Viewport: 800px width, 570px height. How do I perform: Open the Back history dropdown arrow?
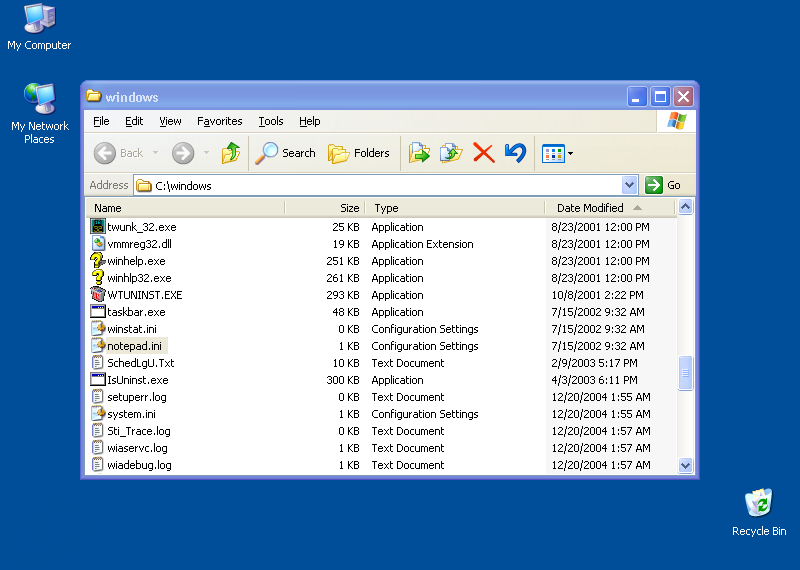[155, 153]
